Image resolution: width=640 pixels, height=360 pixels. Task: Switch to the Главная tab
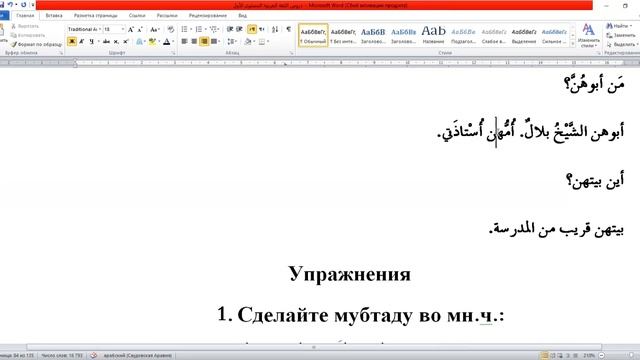click(25, 16)
